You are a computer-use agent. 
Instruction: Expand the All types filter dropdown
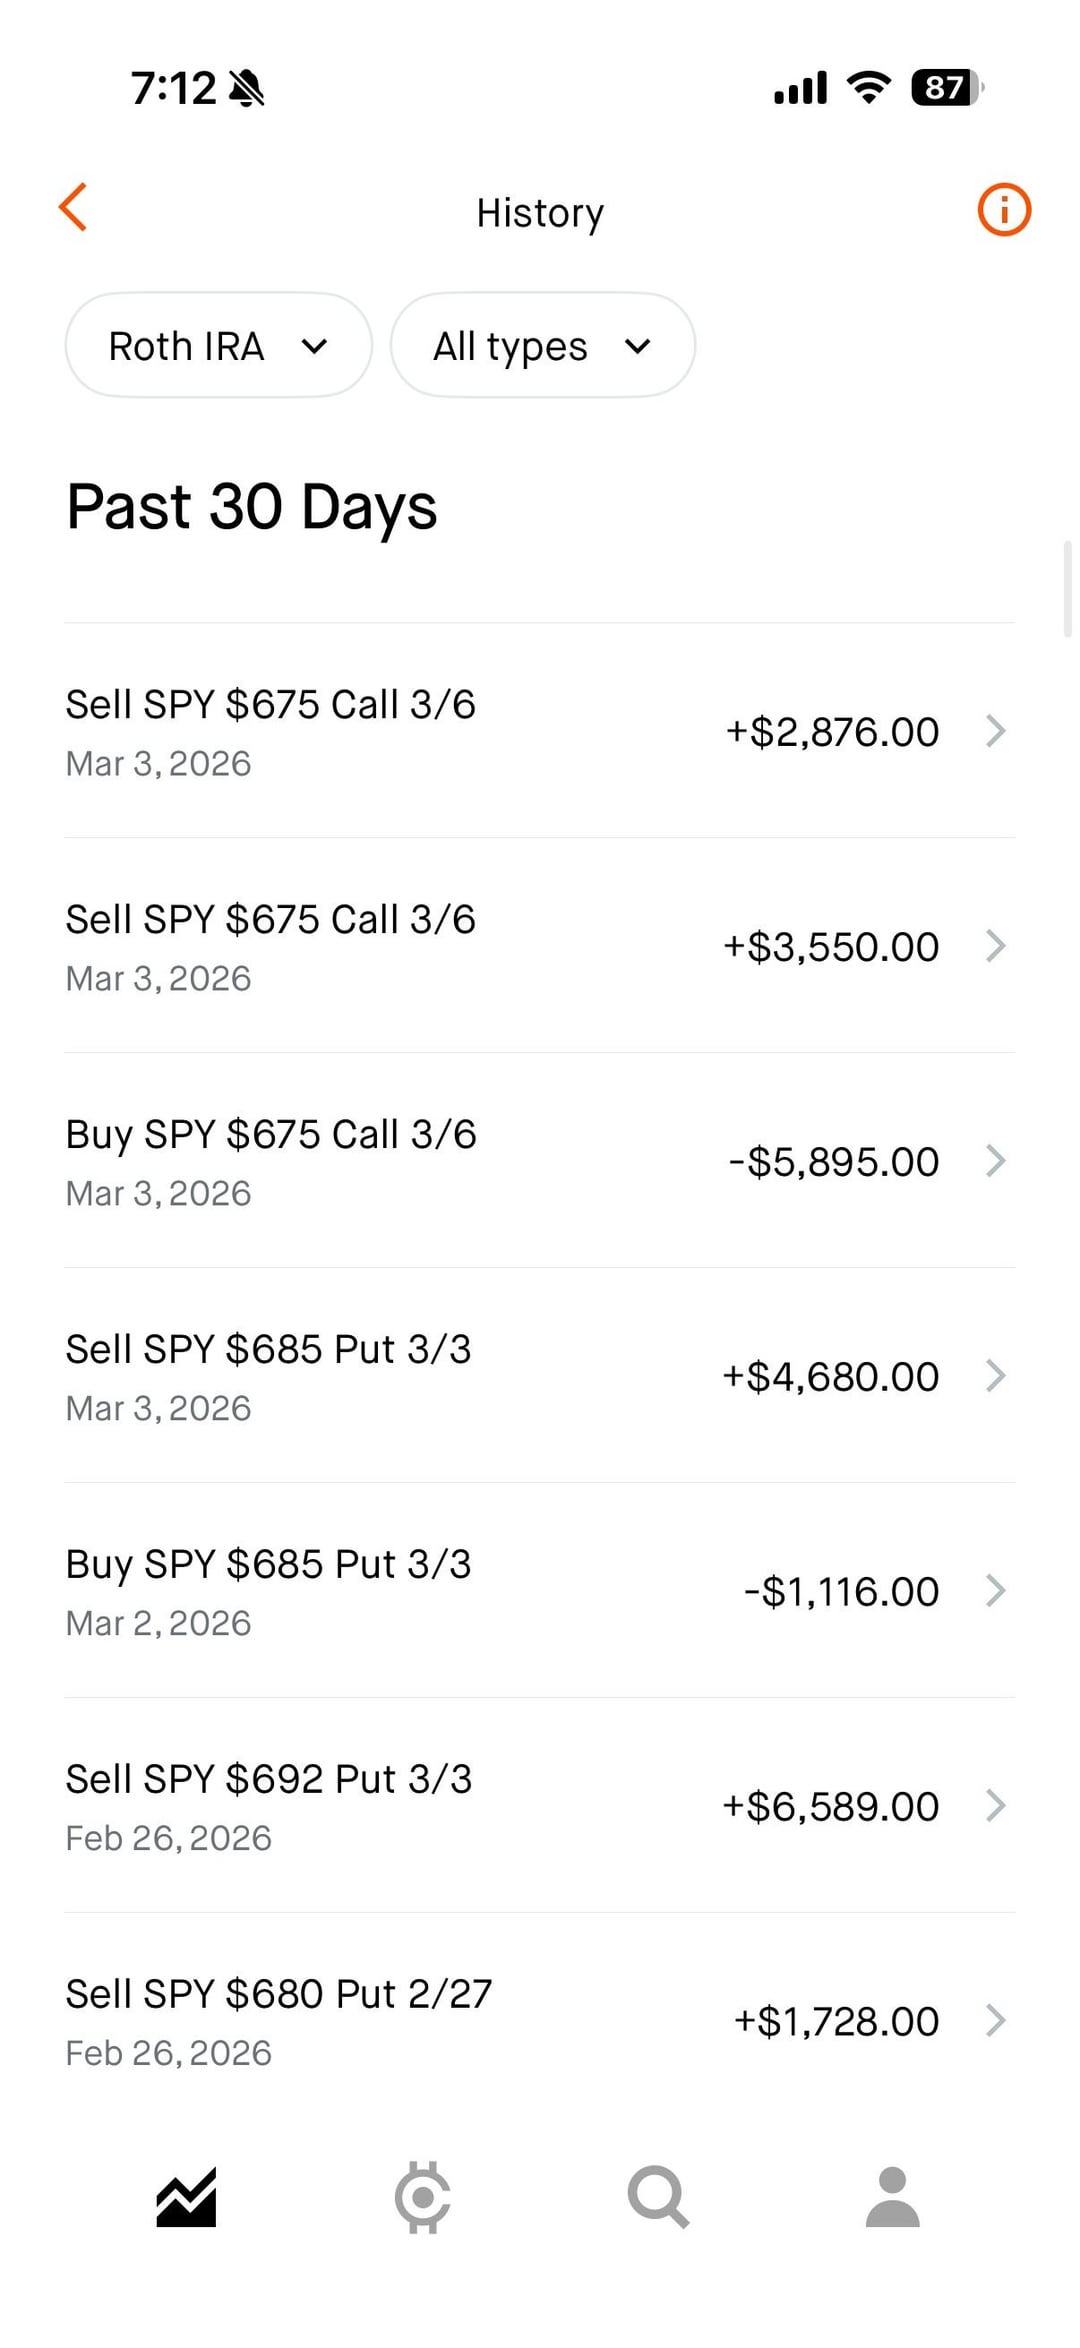coord(542,346)
